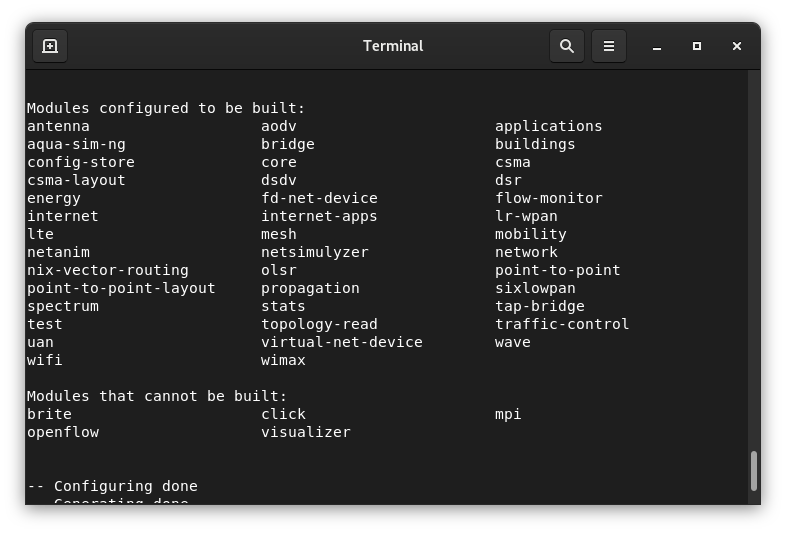Click 'Modules that cannot be built:' heading
Viewport: 786px width, 533px height.
[157, 396]
